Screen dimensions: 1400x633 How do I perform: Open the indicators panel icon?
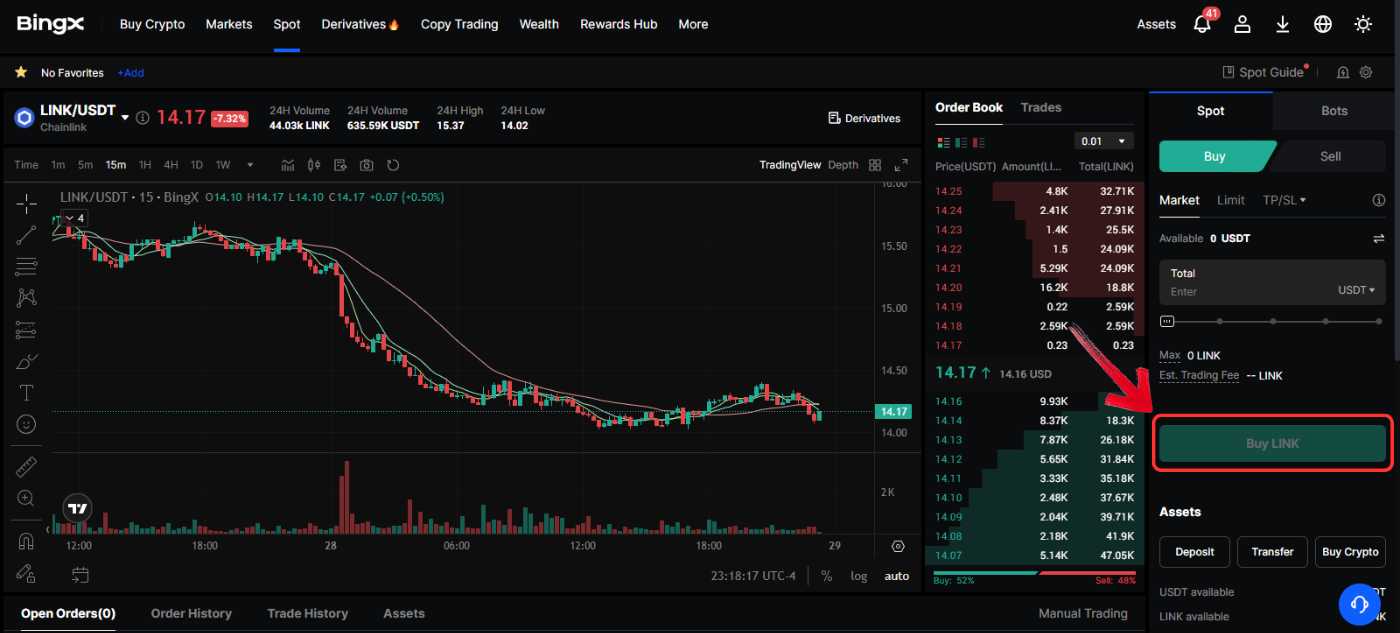(x=288, y=165)
